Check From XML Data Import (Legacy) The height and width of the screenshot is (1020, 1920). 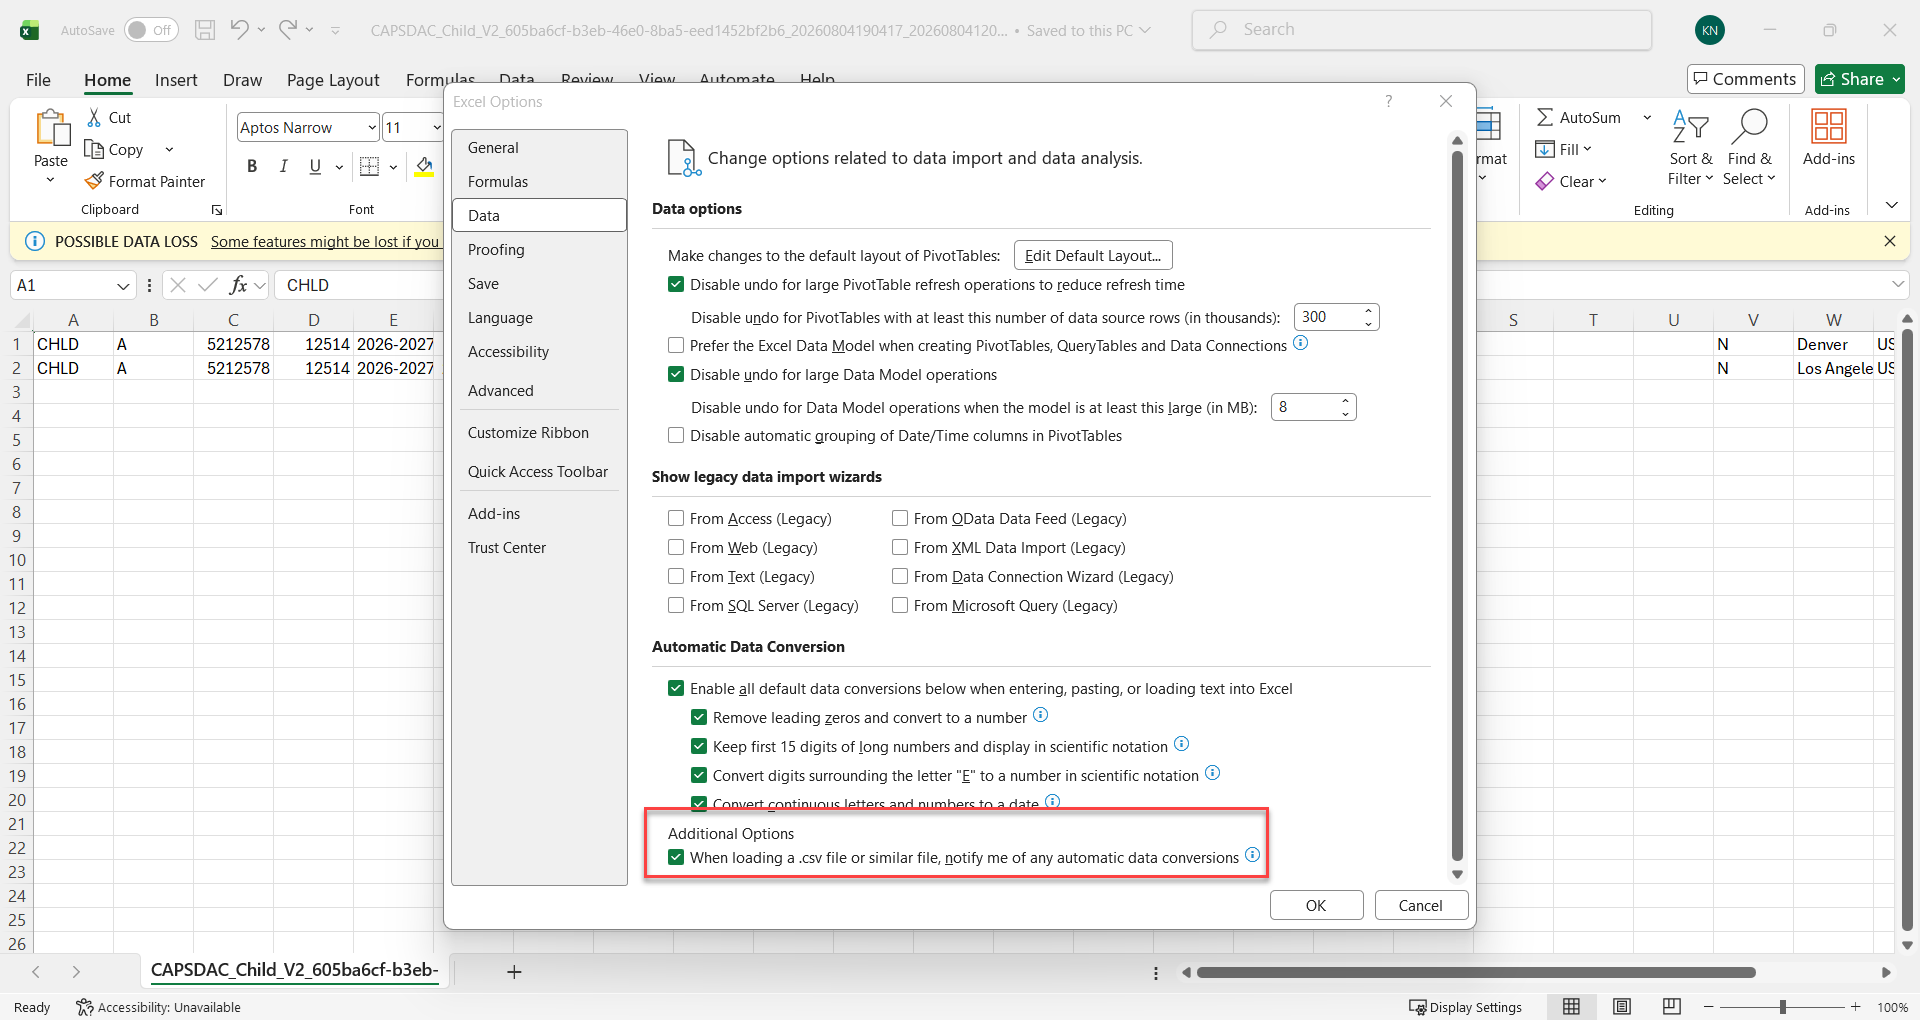(900, 548)
